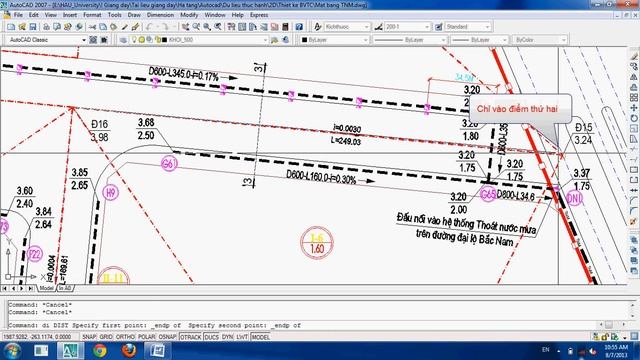Open the Modify menu
This screenshot has width=640, height=360.
[x=189, y=15]
